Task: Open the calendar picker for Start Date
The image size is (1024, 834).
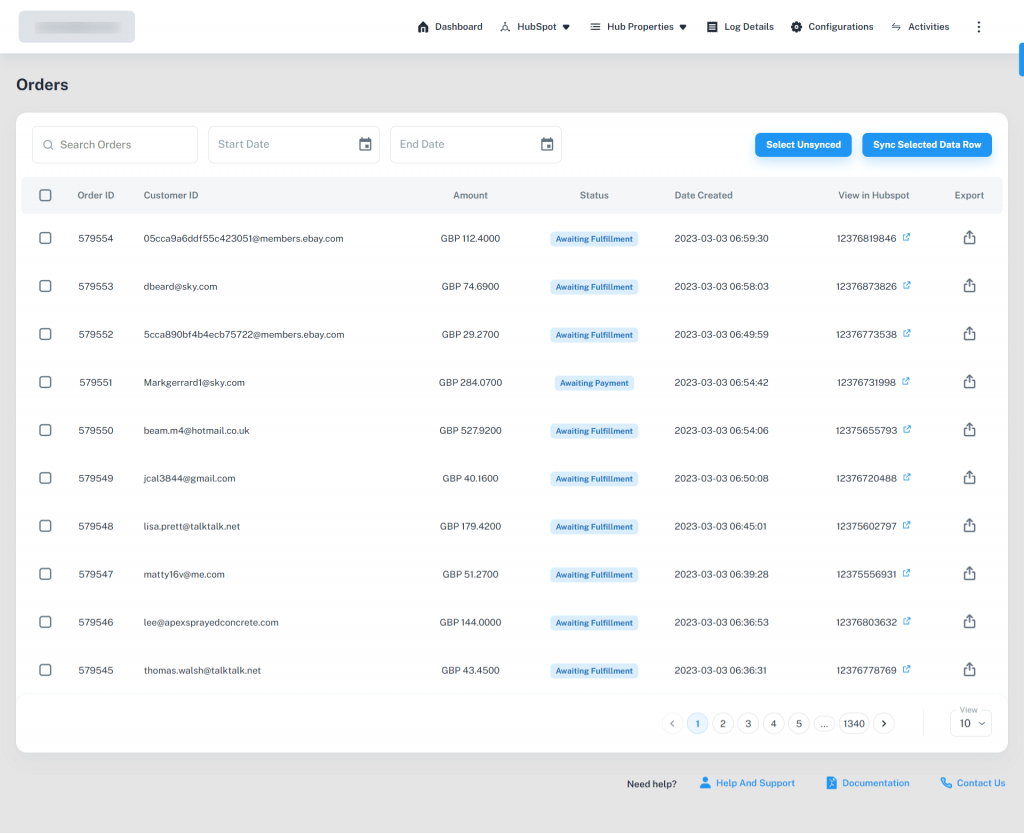Action: coord(365,144)
